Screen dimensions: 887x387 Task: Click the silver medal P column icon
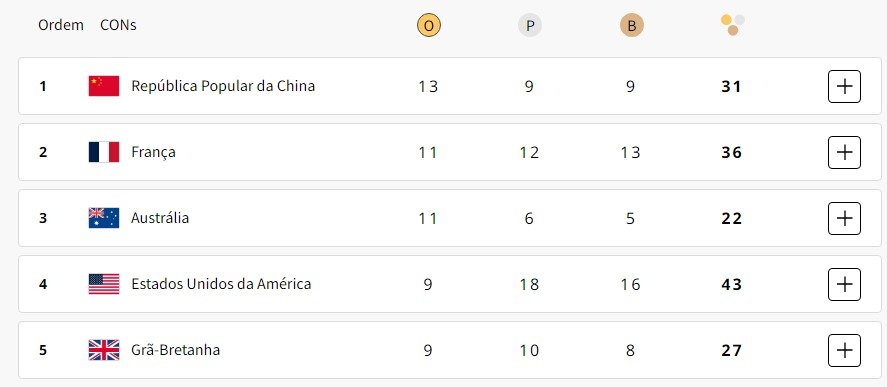coord(529,25)
